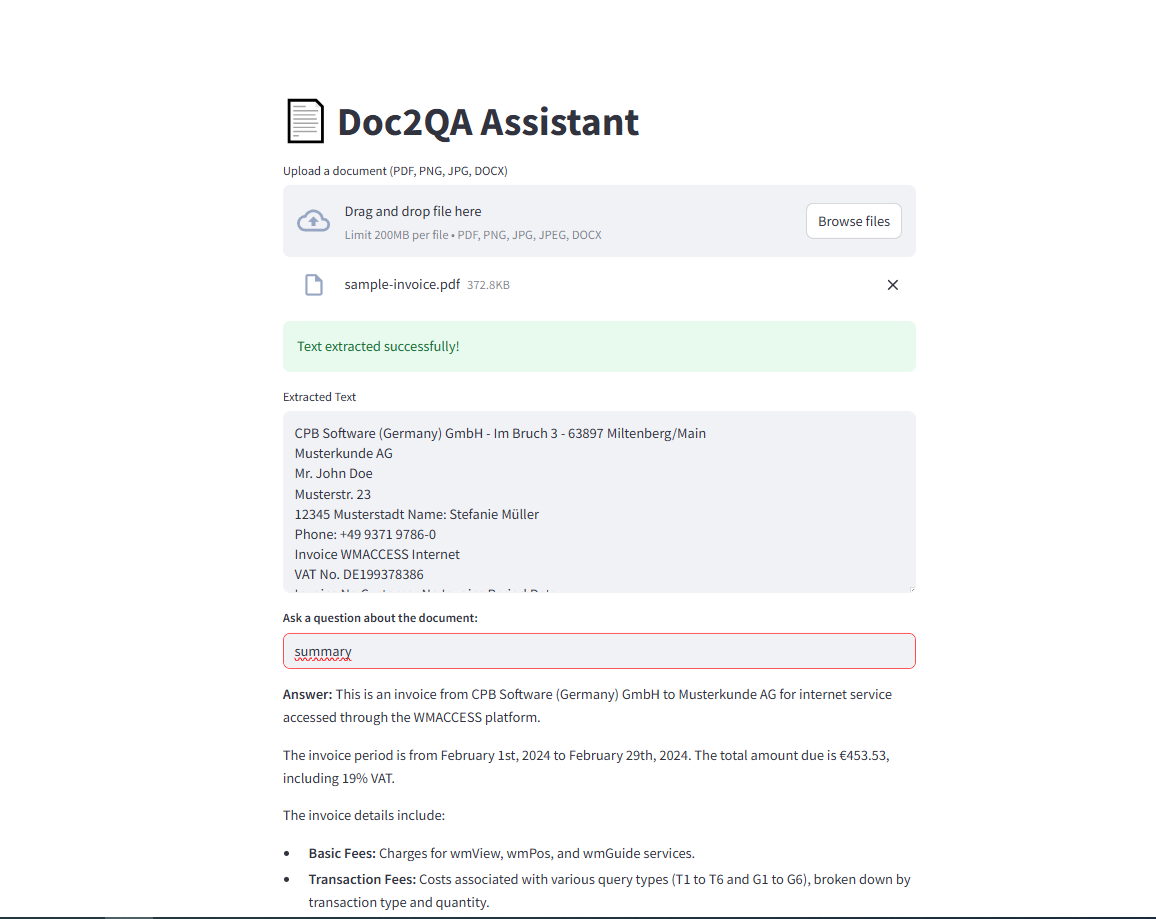The image size is (1156, 919).
Task: Click the 'Basic Fees' bullet item
Action: (x=501, y=853)
